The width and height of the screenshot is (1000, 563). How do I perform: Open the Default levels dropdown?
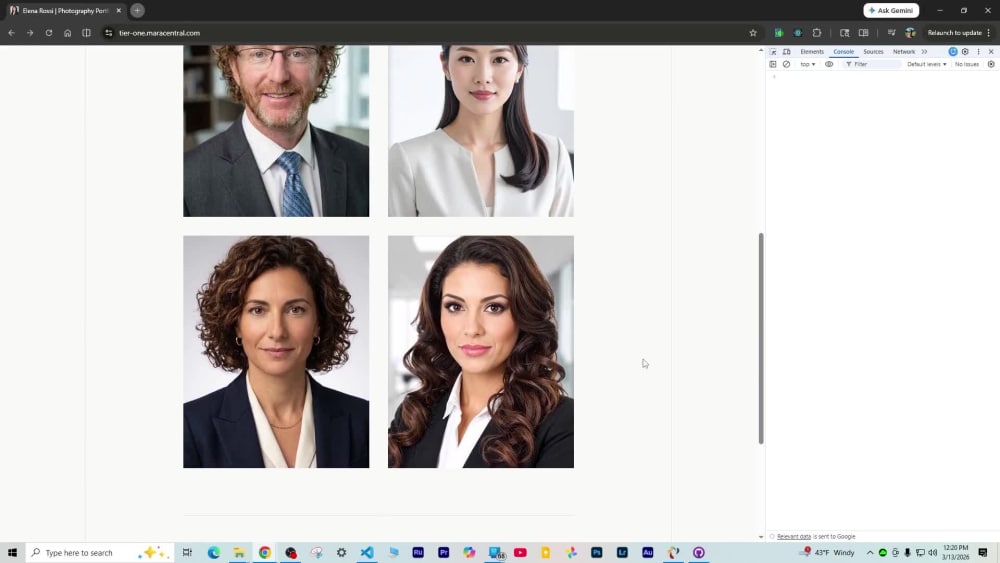tap(927, 64)
